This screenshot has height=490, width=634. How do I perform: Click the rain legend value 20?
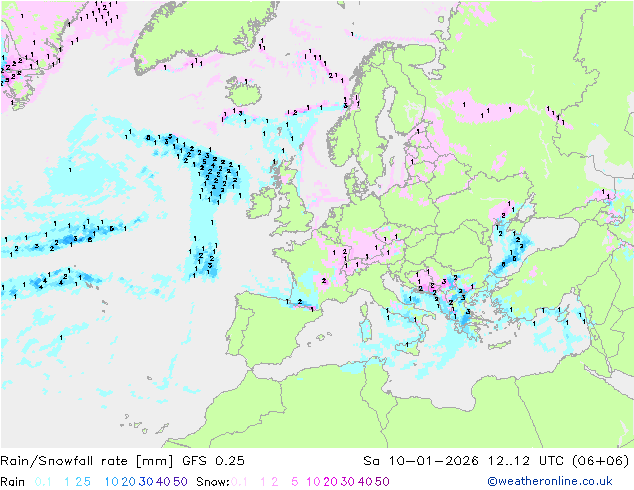pos(129,482)
